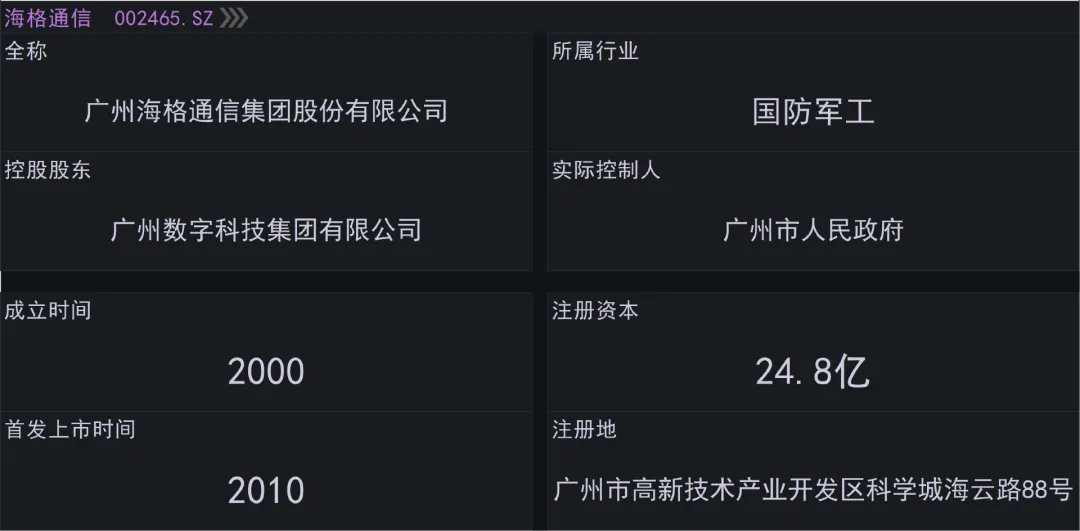1080x531 pixels.
Task: Select the 成立时间 field label
Action: coord(47,310)
